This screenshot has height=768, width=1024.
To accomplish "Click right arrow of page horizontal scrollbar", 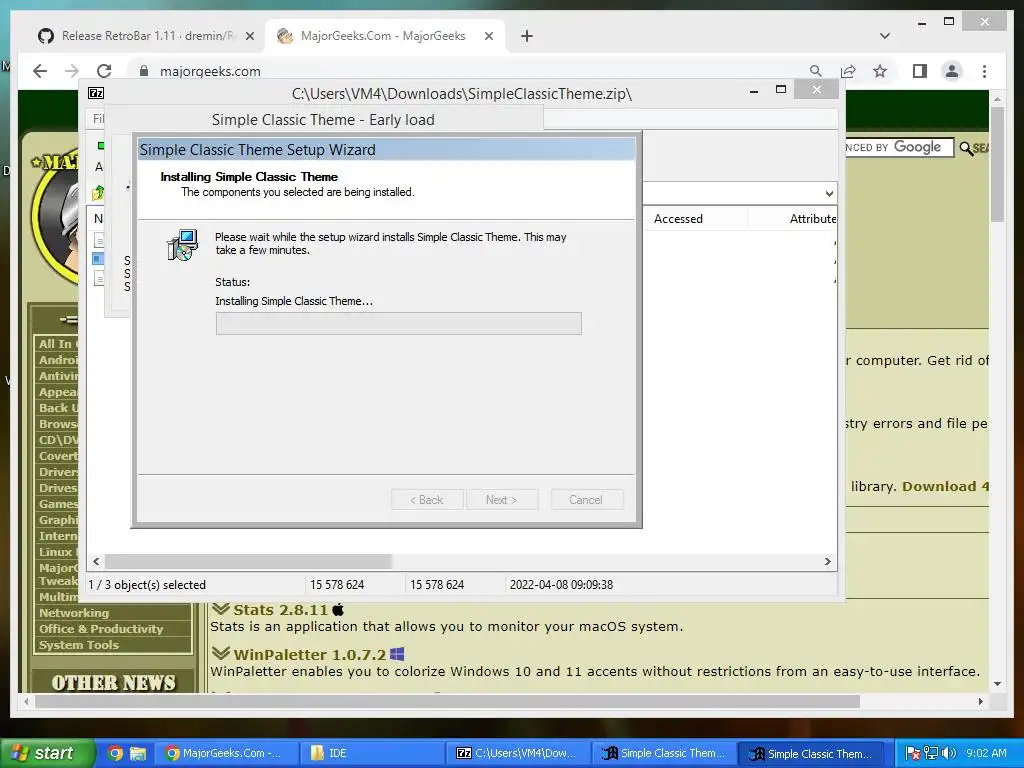I will (980, 701).
